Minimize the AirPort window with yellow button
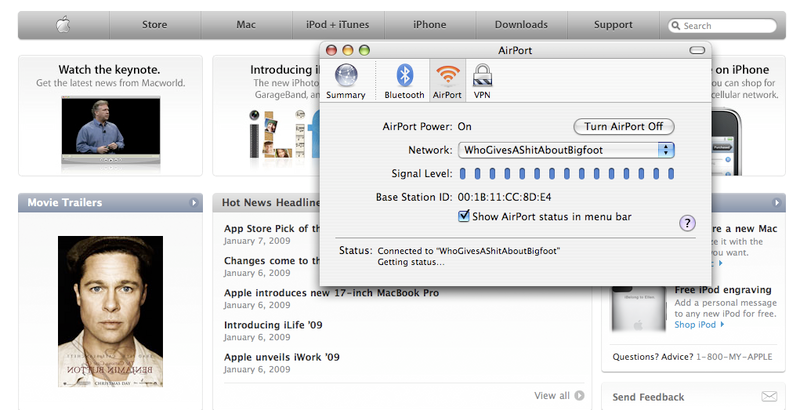800x410 pixels. [348, 50]
